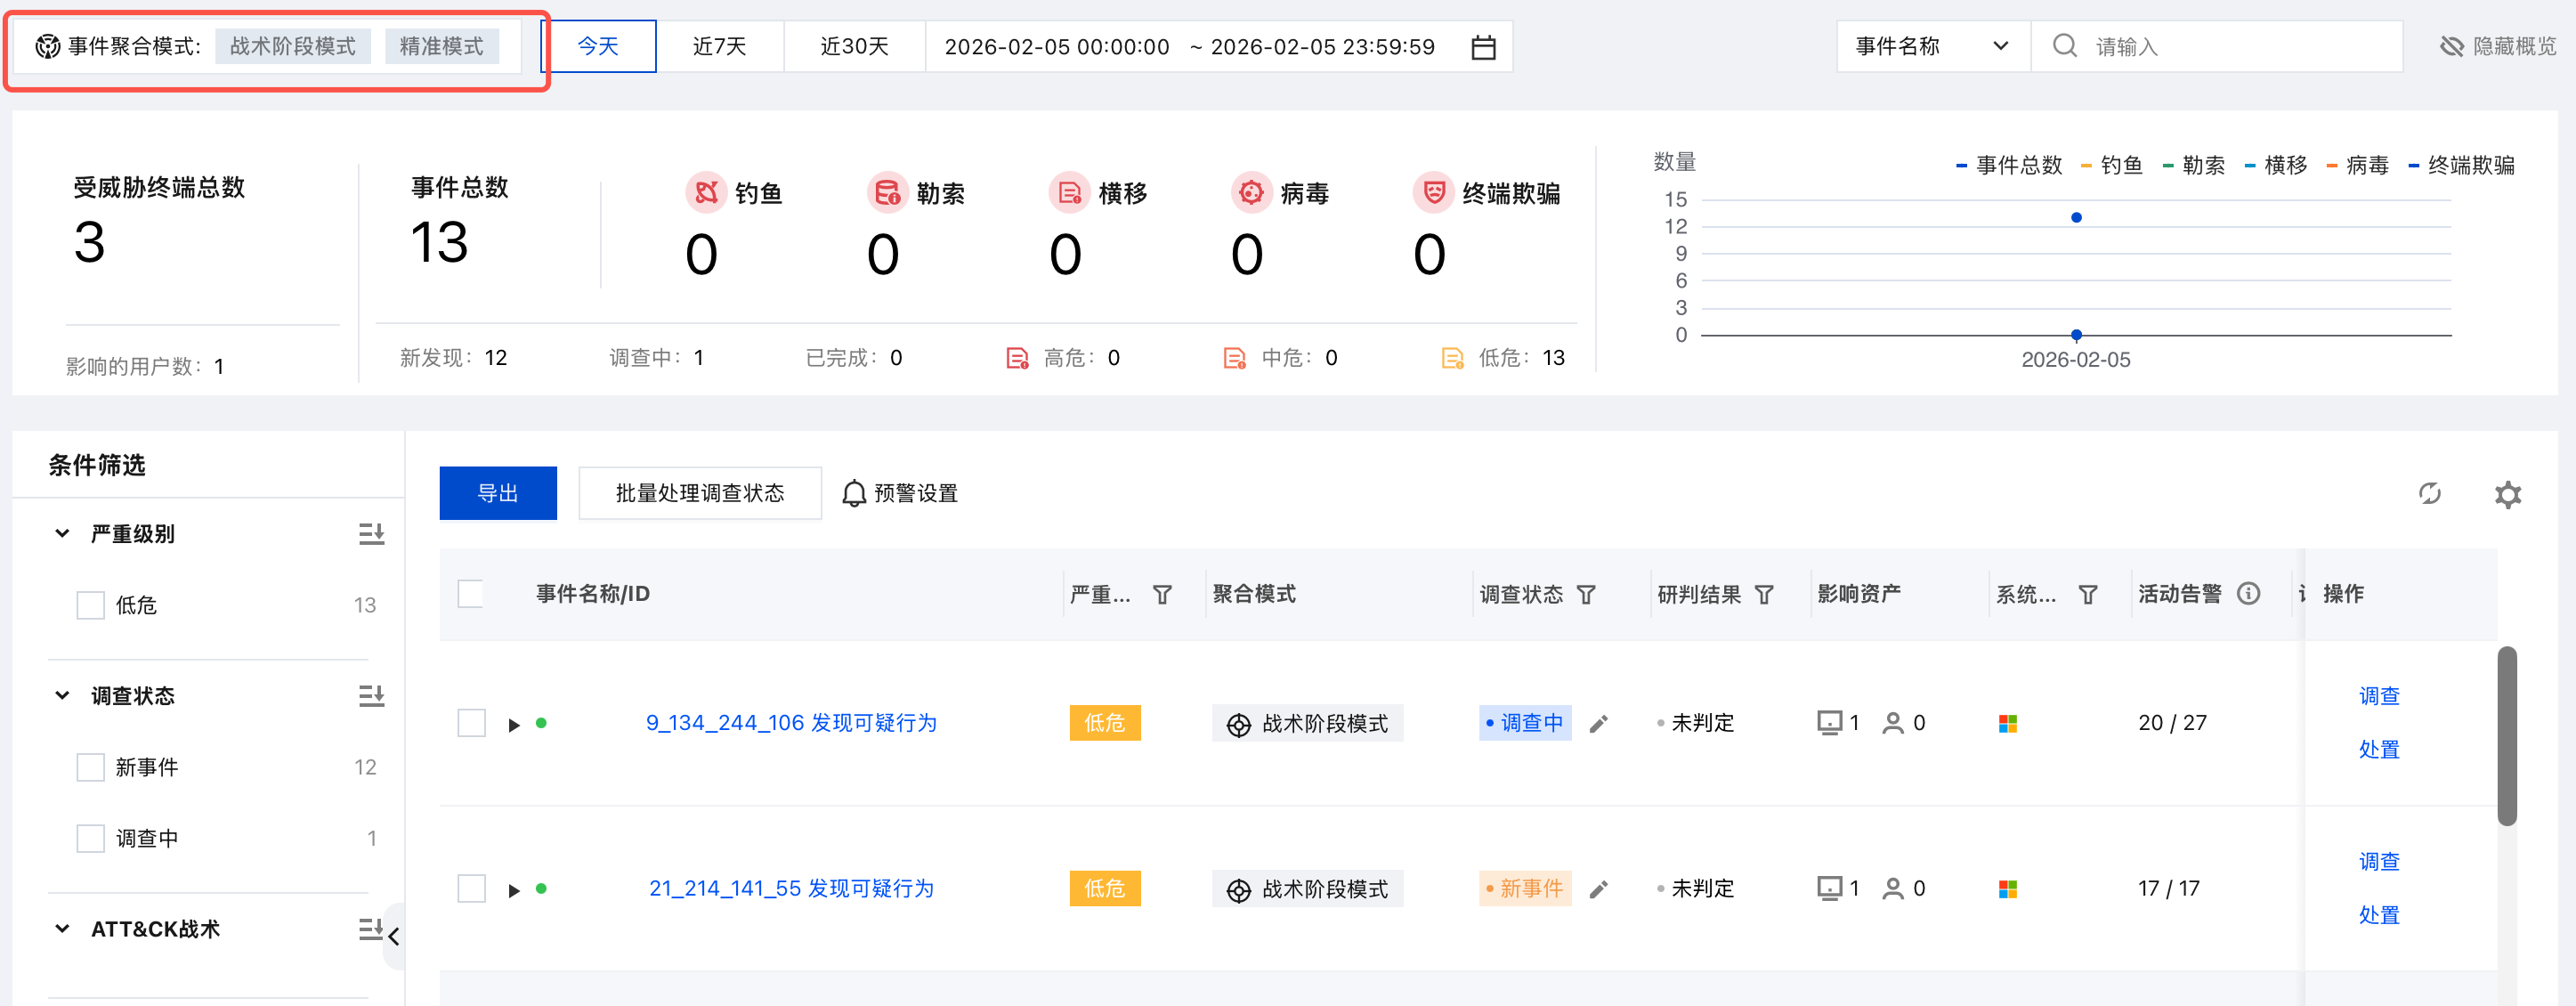Click the refresh icon above table
2576x1006 pixels.
(x=2429, y=493)
